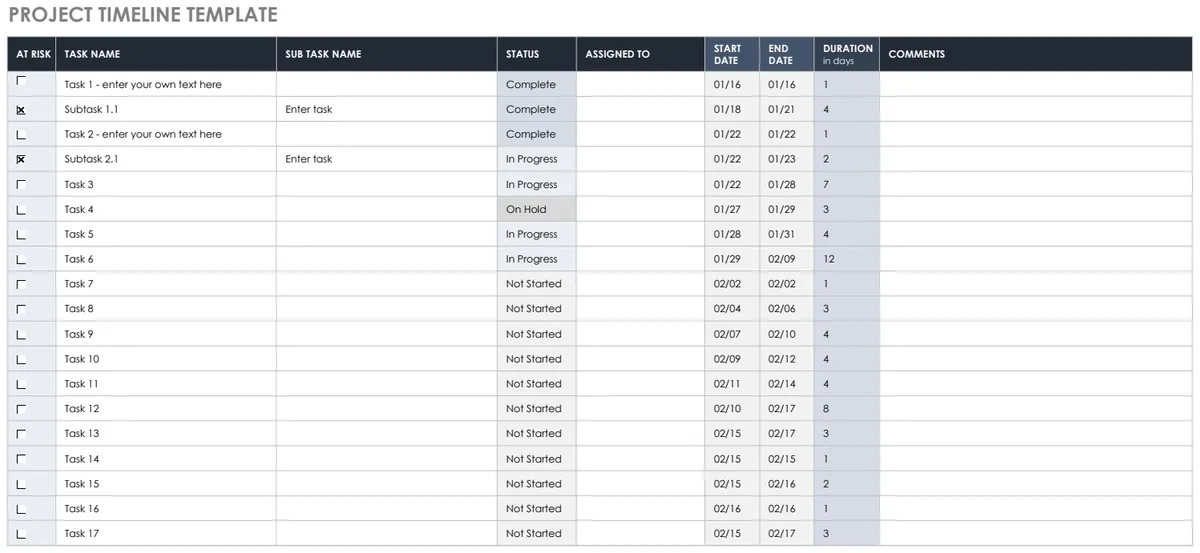This screenshot has width=1200, height=553.
Task: Tick the At Risk checkbox for Task 3
Action: pos(21,184)
